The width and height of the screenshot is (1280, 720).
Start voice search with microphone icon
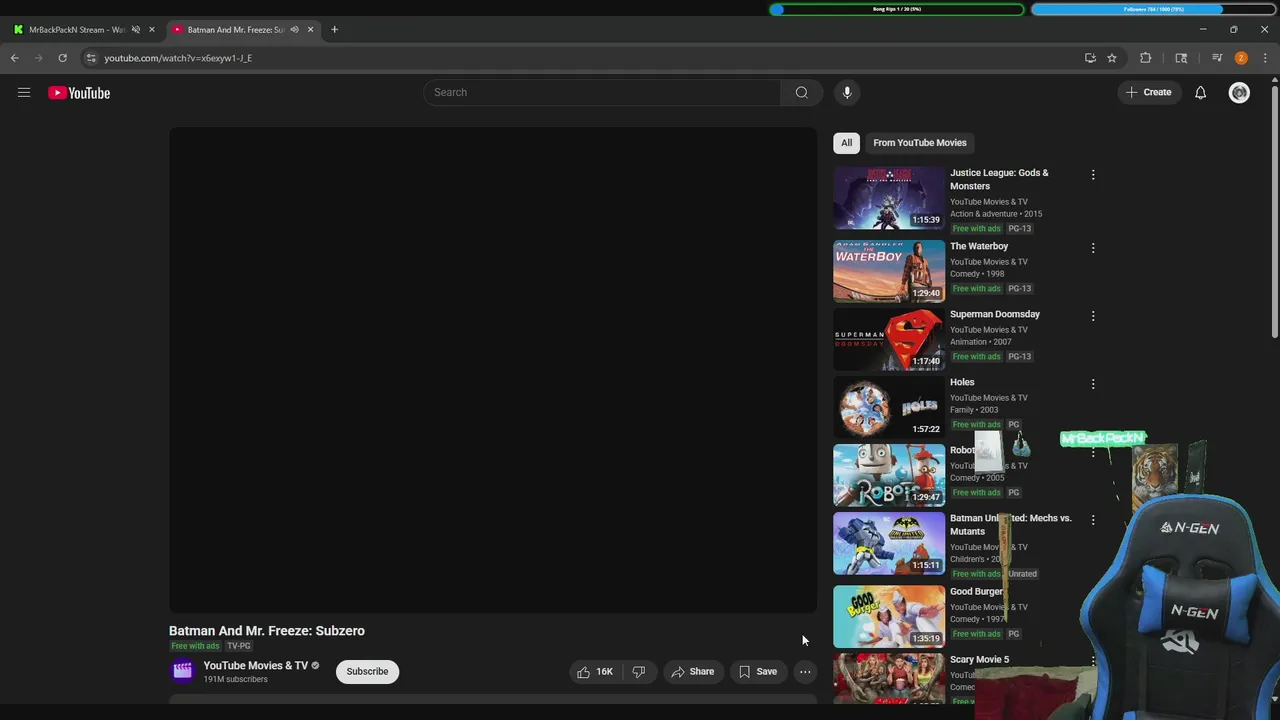click(847, 92)
